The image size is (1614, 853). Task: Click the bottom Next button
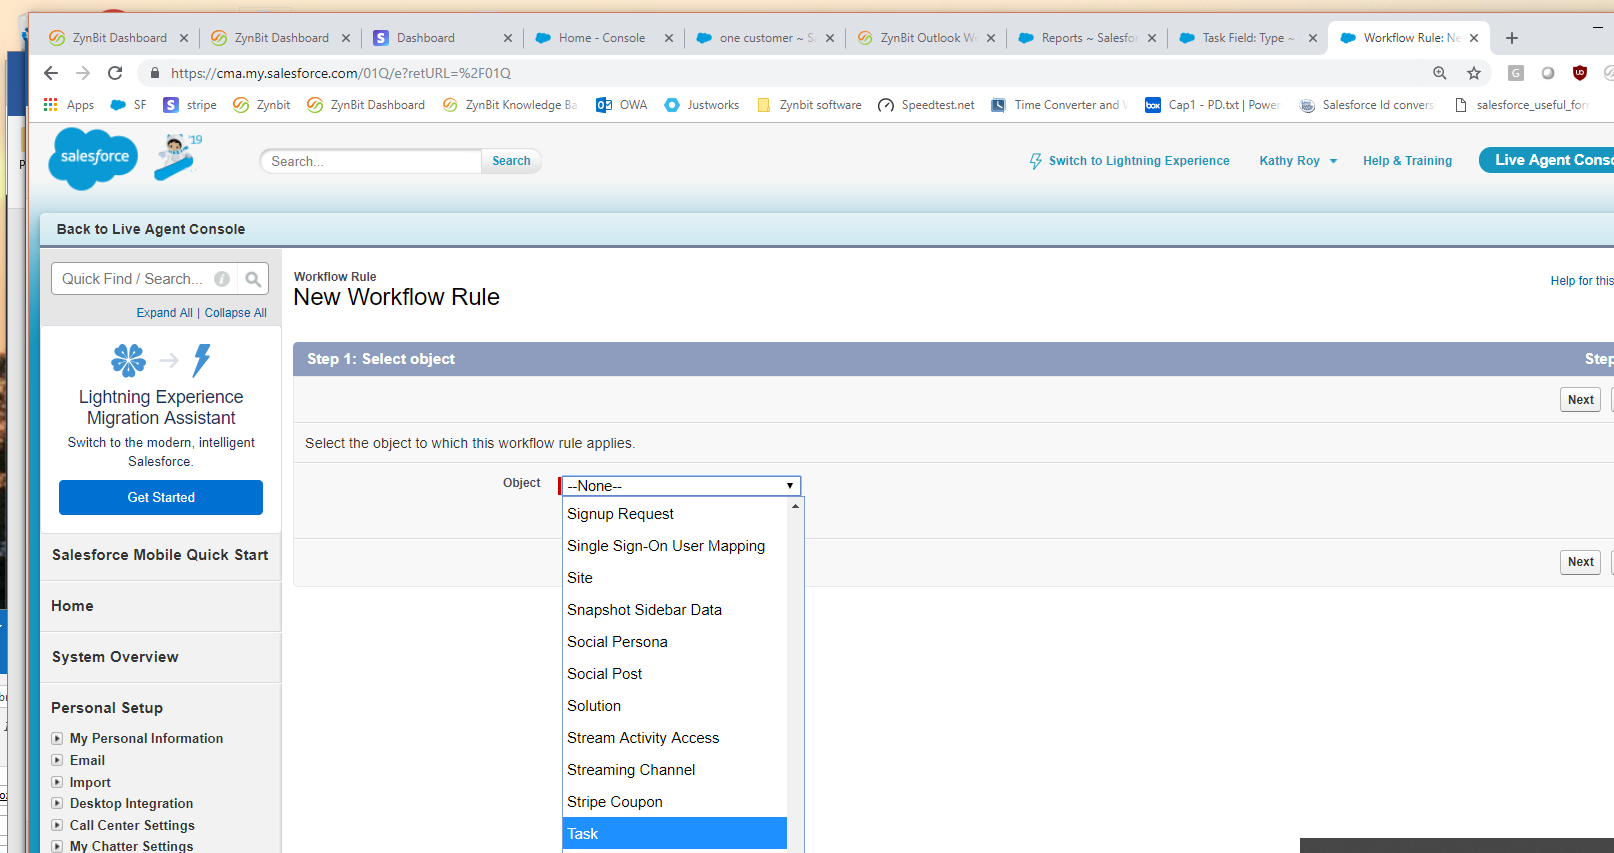1580,562
